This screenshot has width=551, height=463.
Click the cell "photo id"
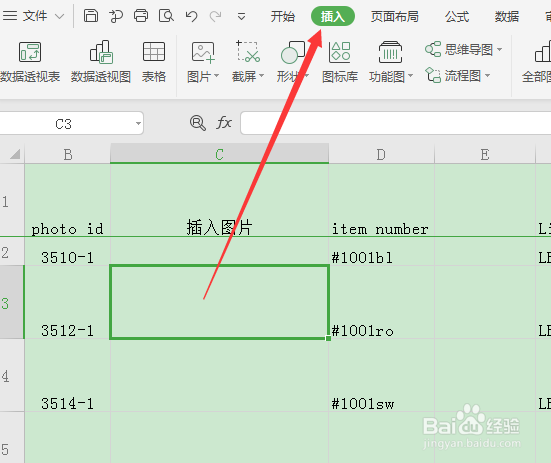coord(67,200)
